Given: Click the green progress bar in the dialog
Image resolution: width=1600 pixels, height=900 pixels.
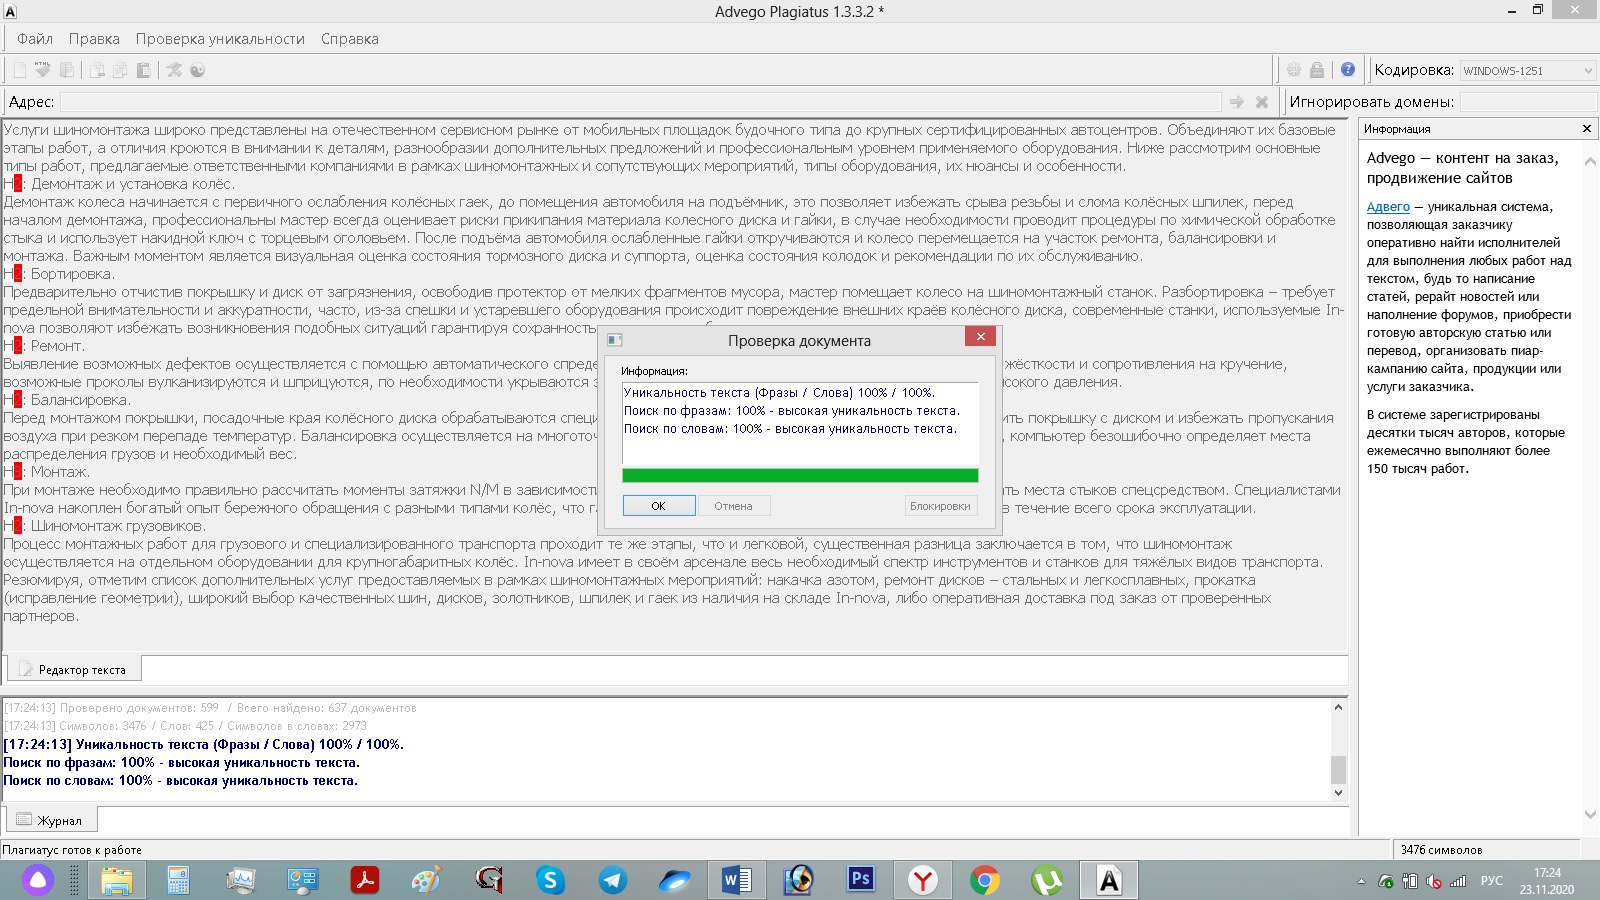Looking at the screenshot, I should click(800, 476).
